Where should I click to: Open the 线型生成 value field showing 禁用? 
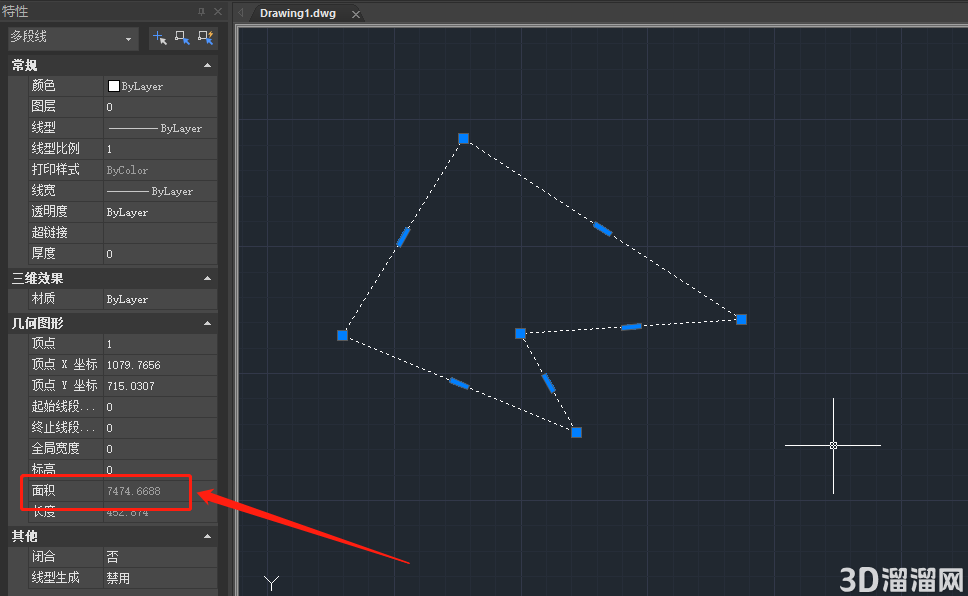160,578
